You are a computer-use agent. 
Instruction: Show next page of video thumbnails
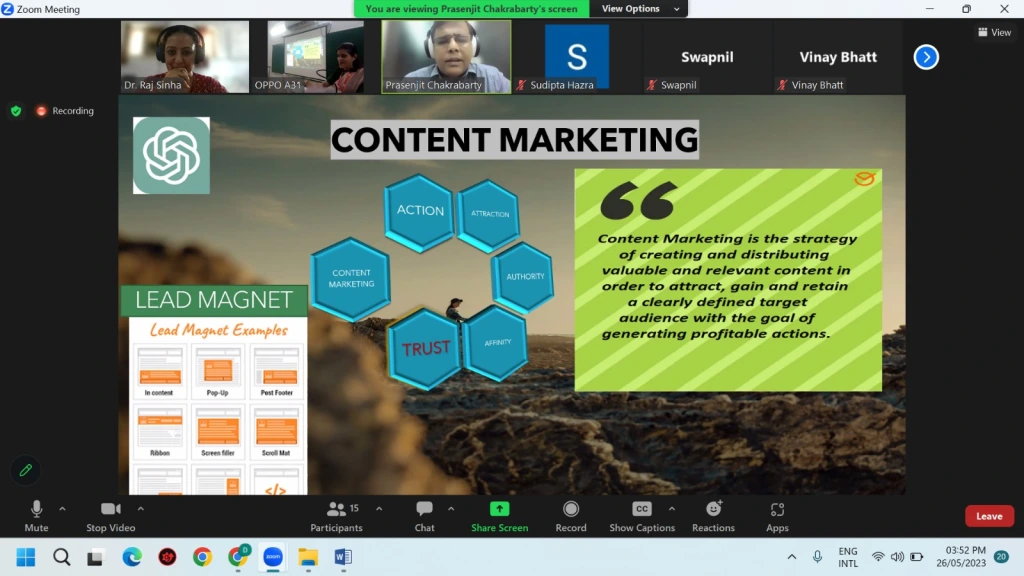pyautogui.click(x=926, y=57)
